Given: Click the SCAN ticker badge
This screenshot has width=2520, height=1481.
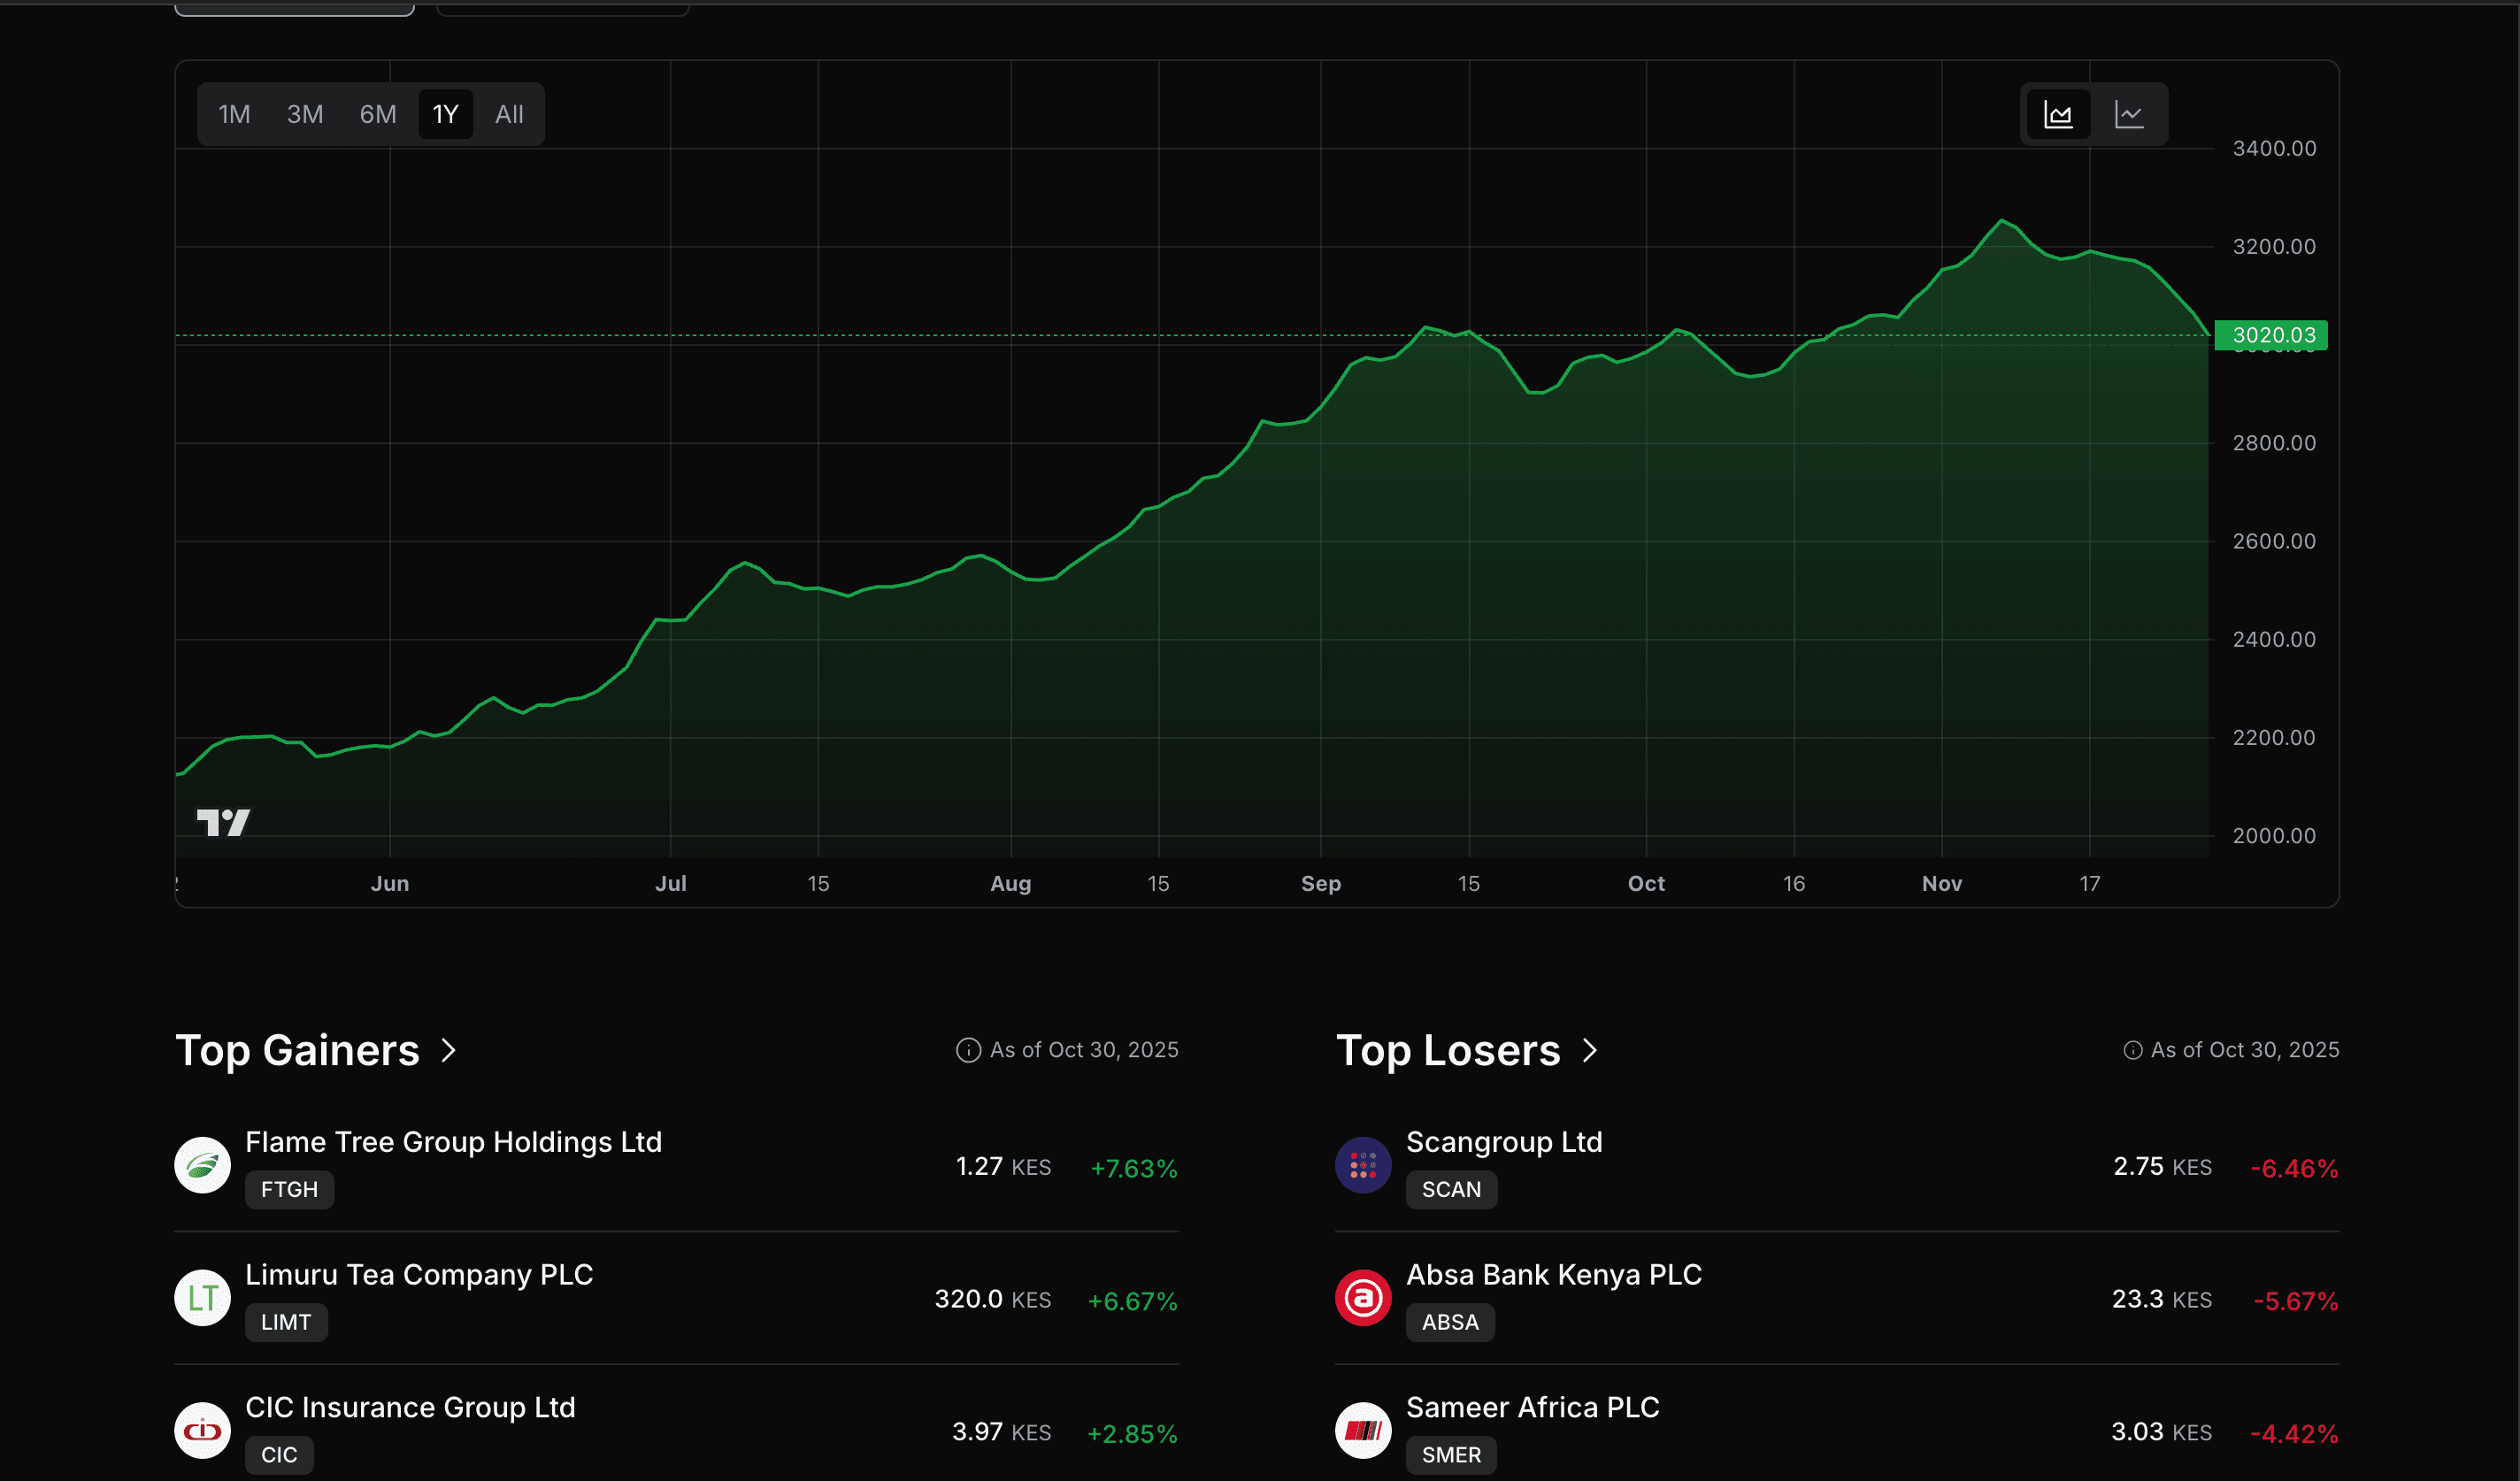Looking at the screenshot, I should click(1451, 1190).
